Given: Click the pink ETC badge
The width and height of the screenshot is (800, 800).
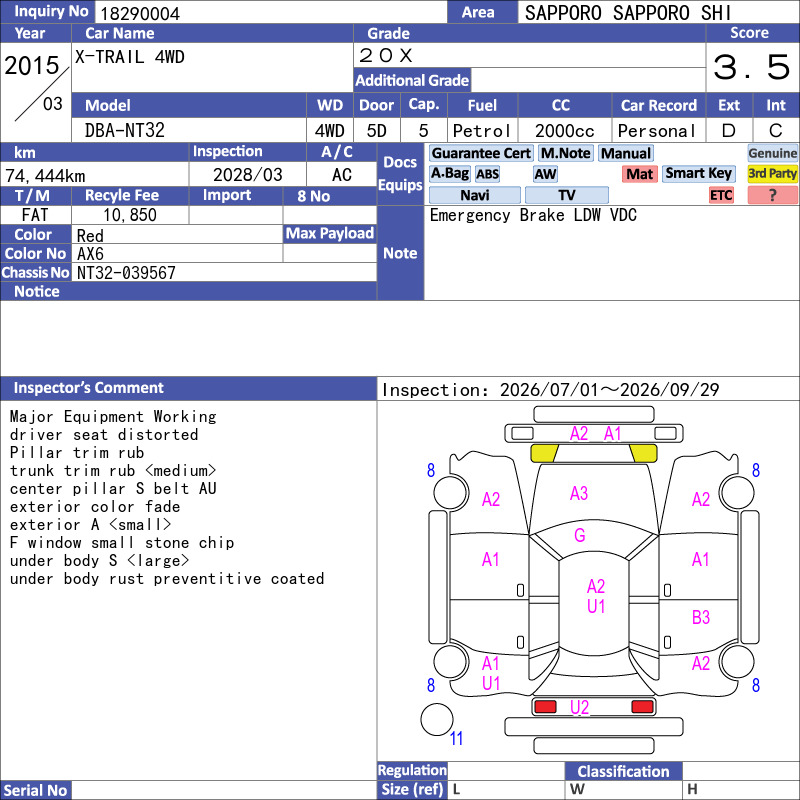Looking at the screenshot, I should click(721, 195).
